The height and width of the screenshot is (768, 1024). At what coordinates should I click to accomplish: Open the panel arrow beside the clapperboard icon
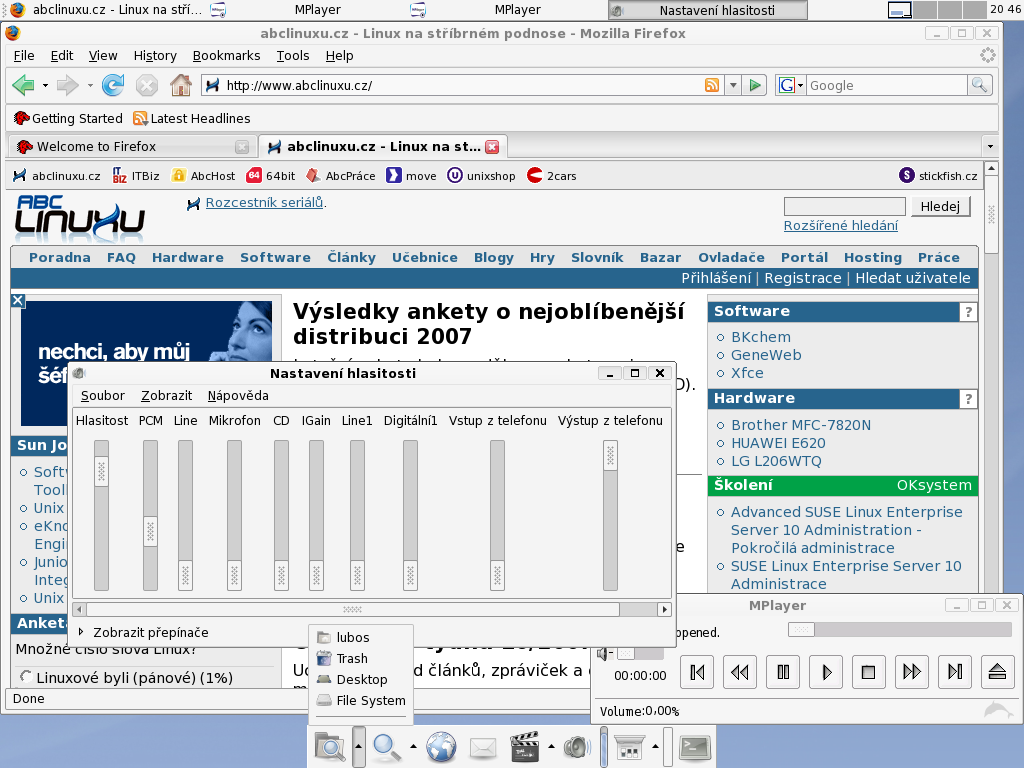coord(551,746)
